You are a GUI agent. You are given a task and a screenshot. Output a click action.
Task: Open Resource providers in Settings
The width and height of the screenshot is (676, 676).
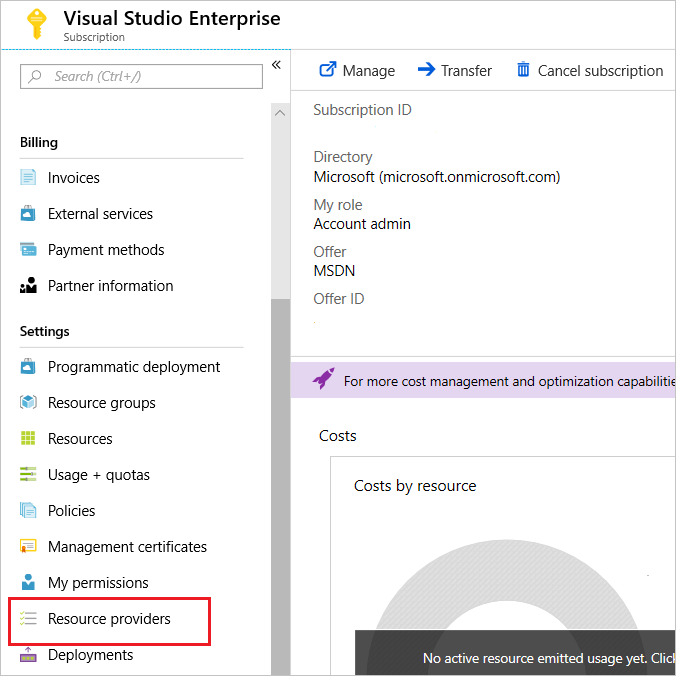tap(110, 619)
